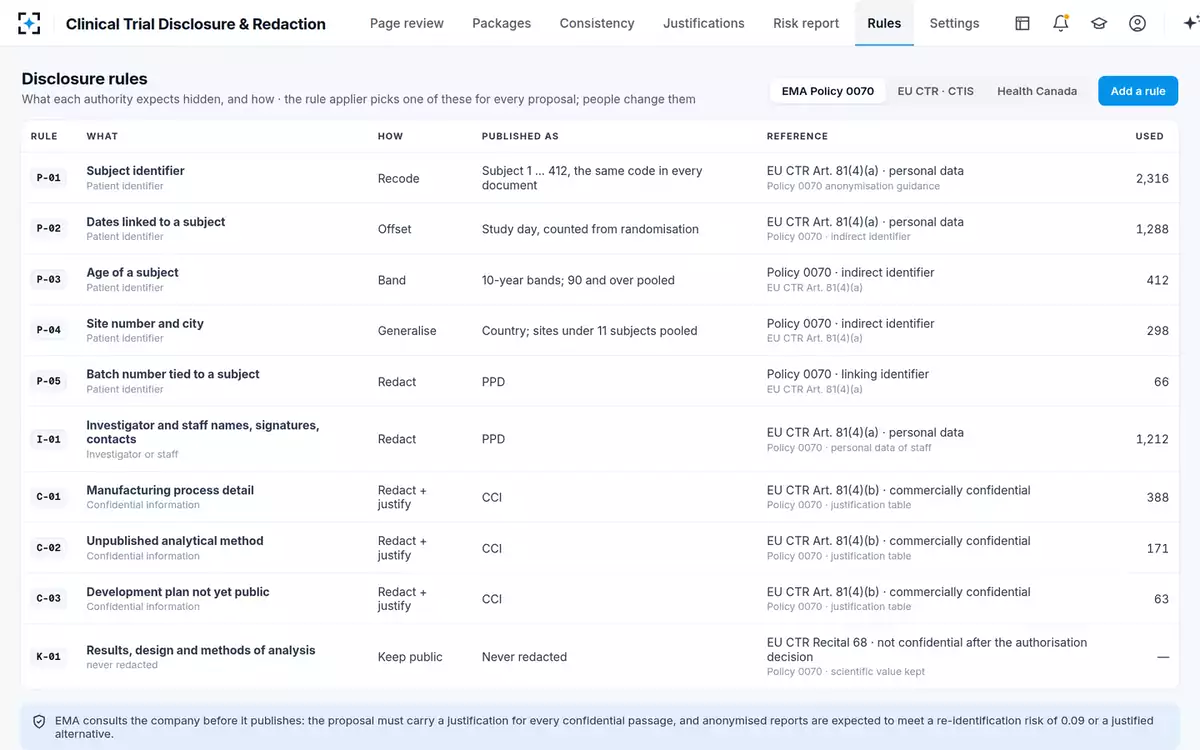
Task: Select the Rules tab
Action: (884, 23)
